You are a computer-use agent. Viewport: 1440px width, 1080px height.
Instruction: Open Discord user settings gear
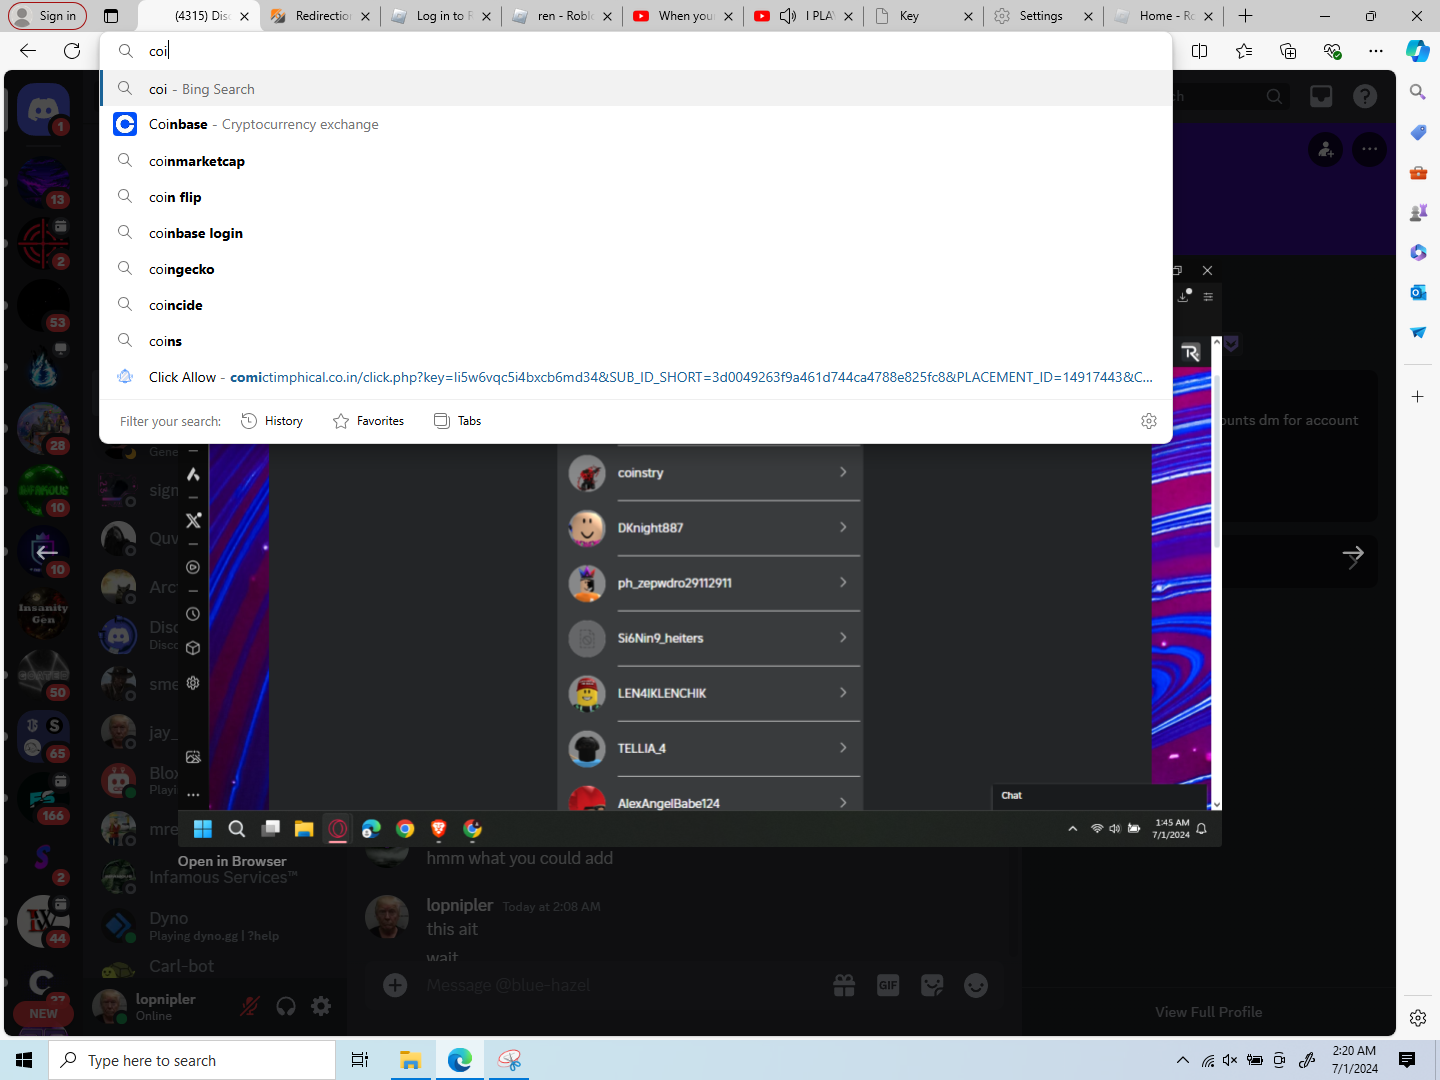[x=321, y=1006]
